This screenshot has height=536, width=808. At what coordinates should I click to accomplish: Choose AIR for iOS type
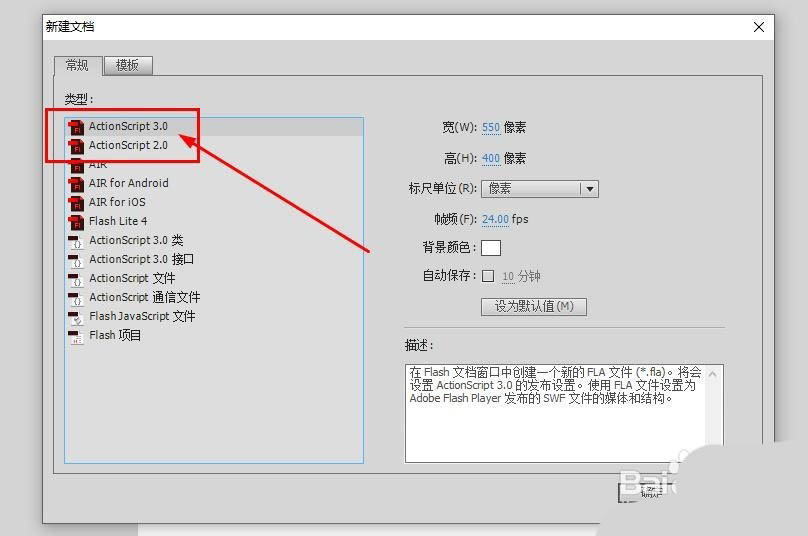[x=214, y=203]
